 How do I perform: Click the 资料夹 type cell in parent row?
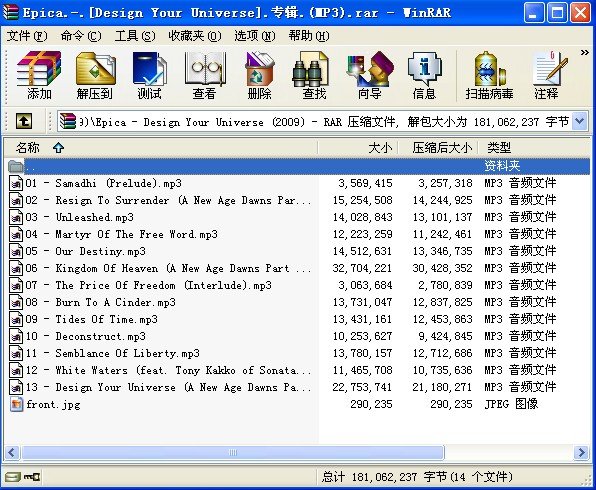pos(502,166)
